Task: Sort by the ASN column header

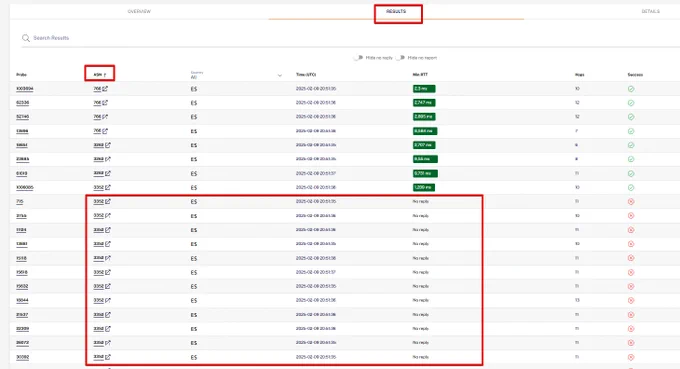Action: pyautogui.click(x=100, y=75)
